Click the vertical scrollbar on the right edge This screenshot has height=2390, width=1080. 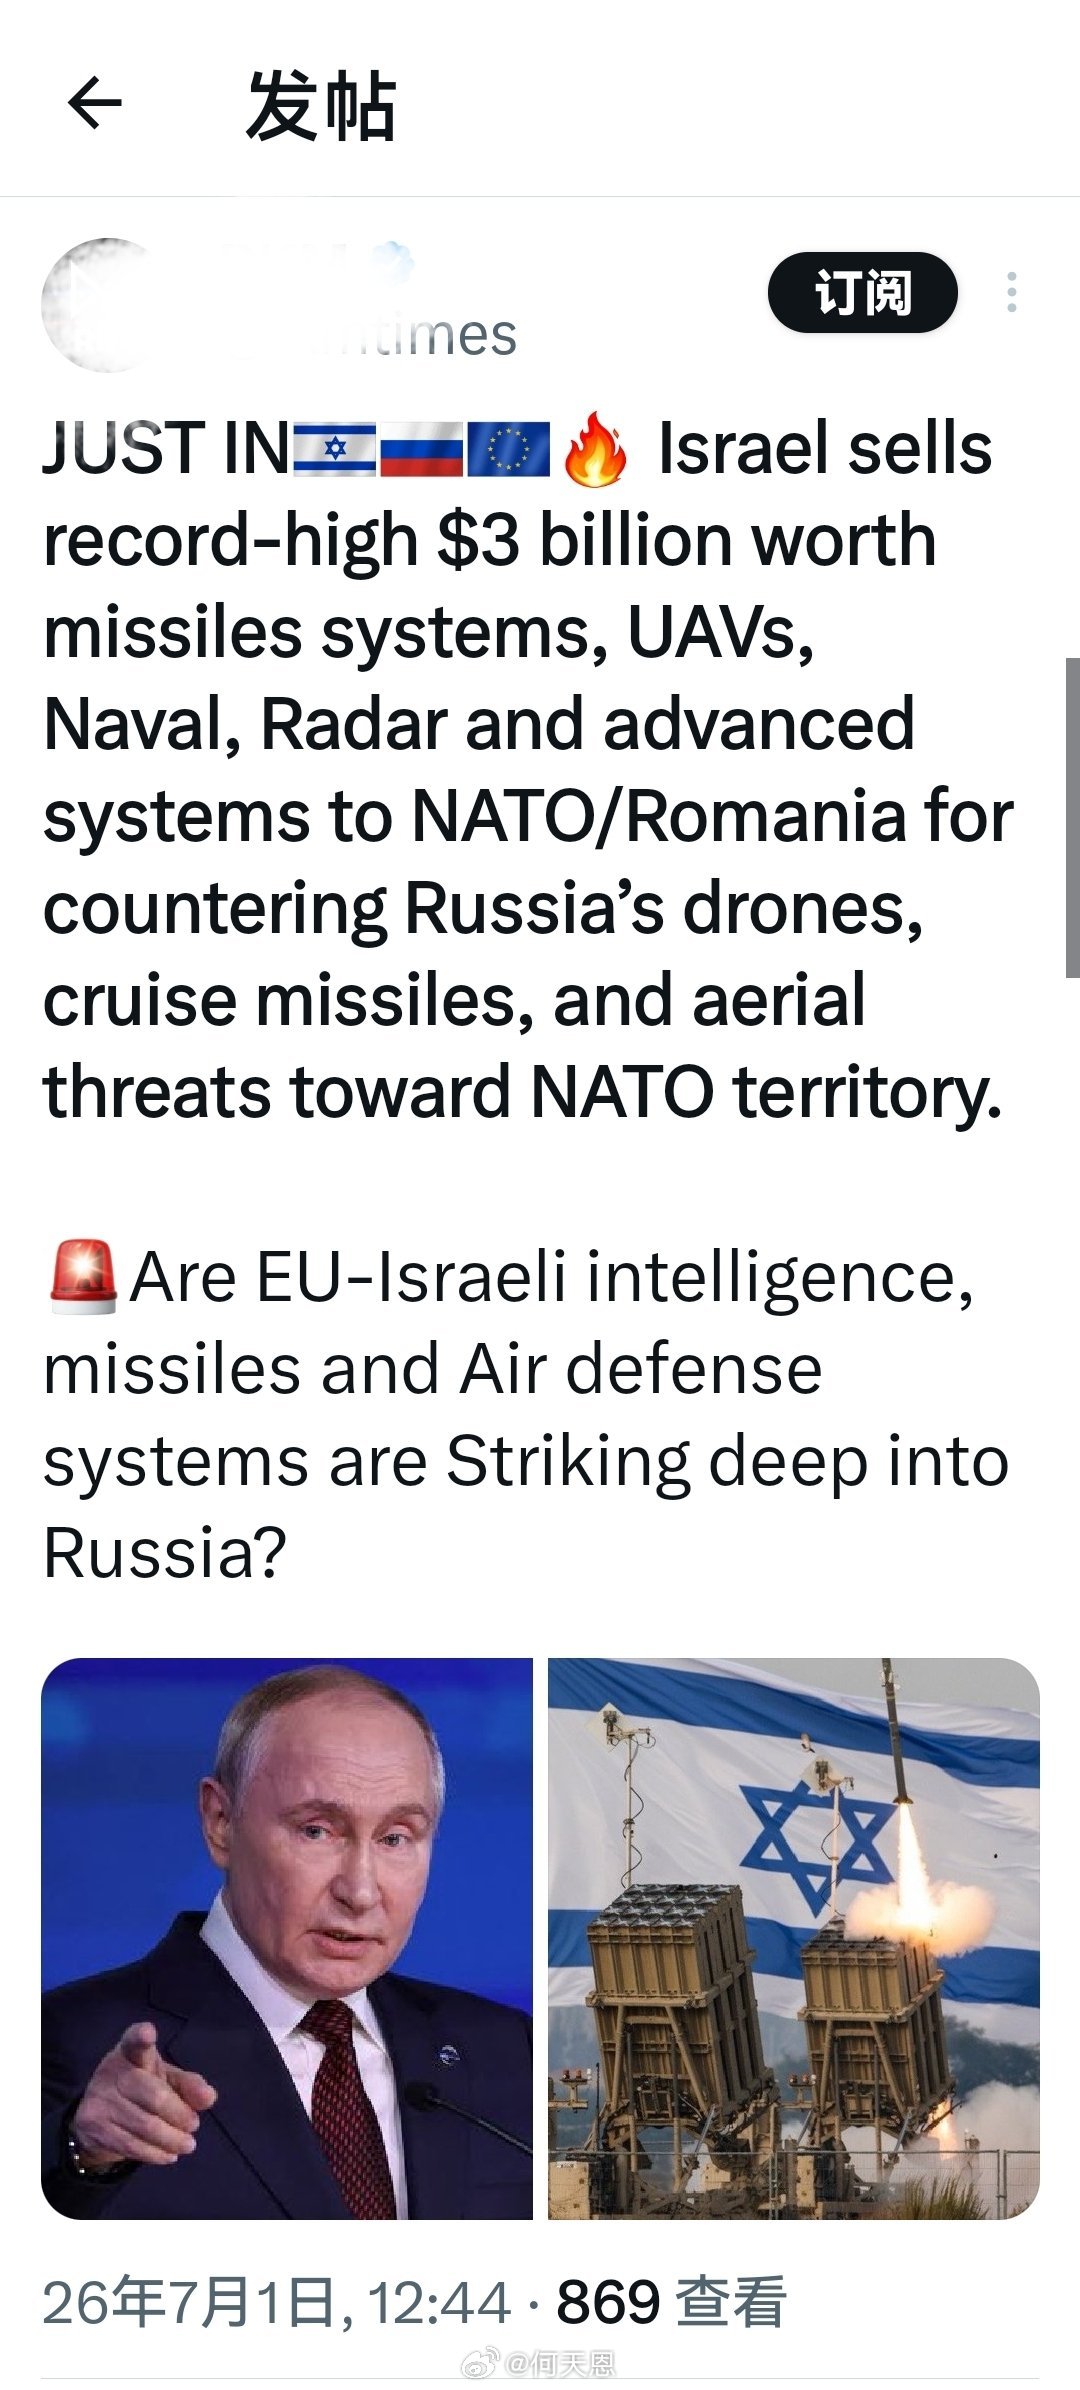[1072, 816]
